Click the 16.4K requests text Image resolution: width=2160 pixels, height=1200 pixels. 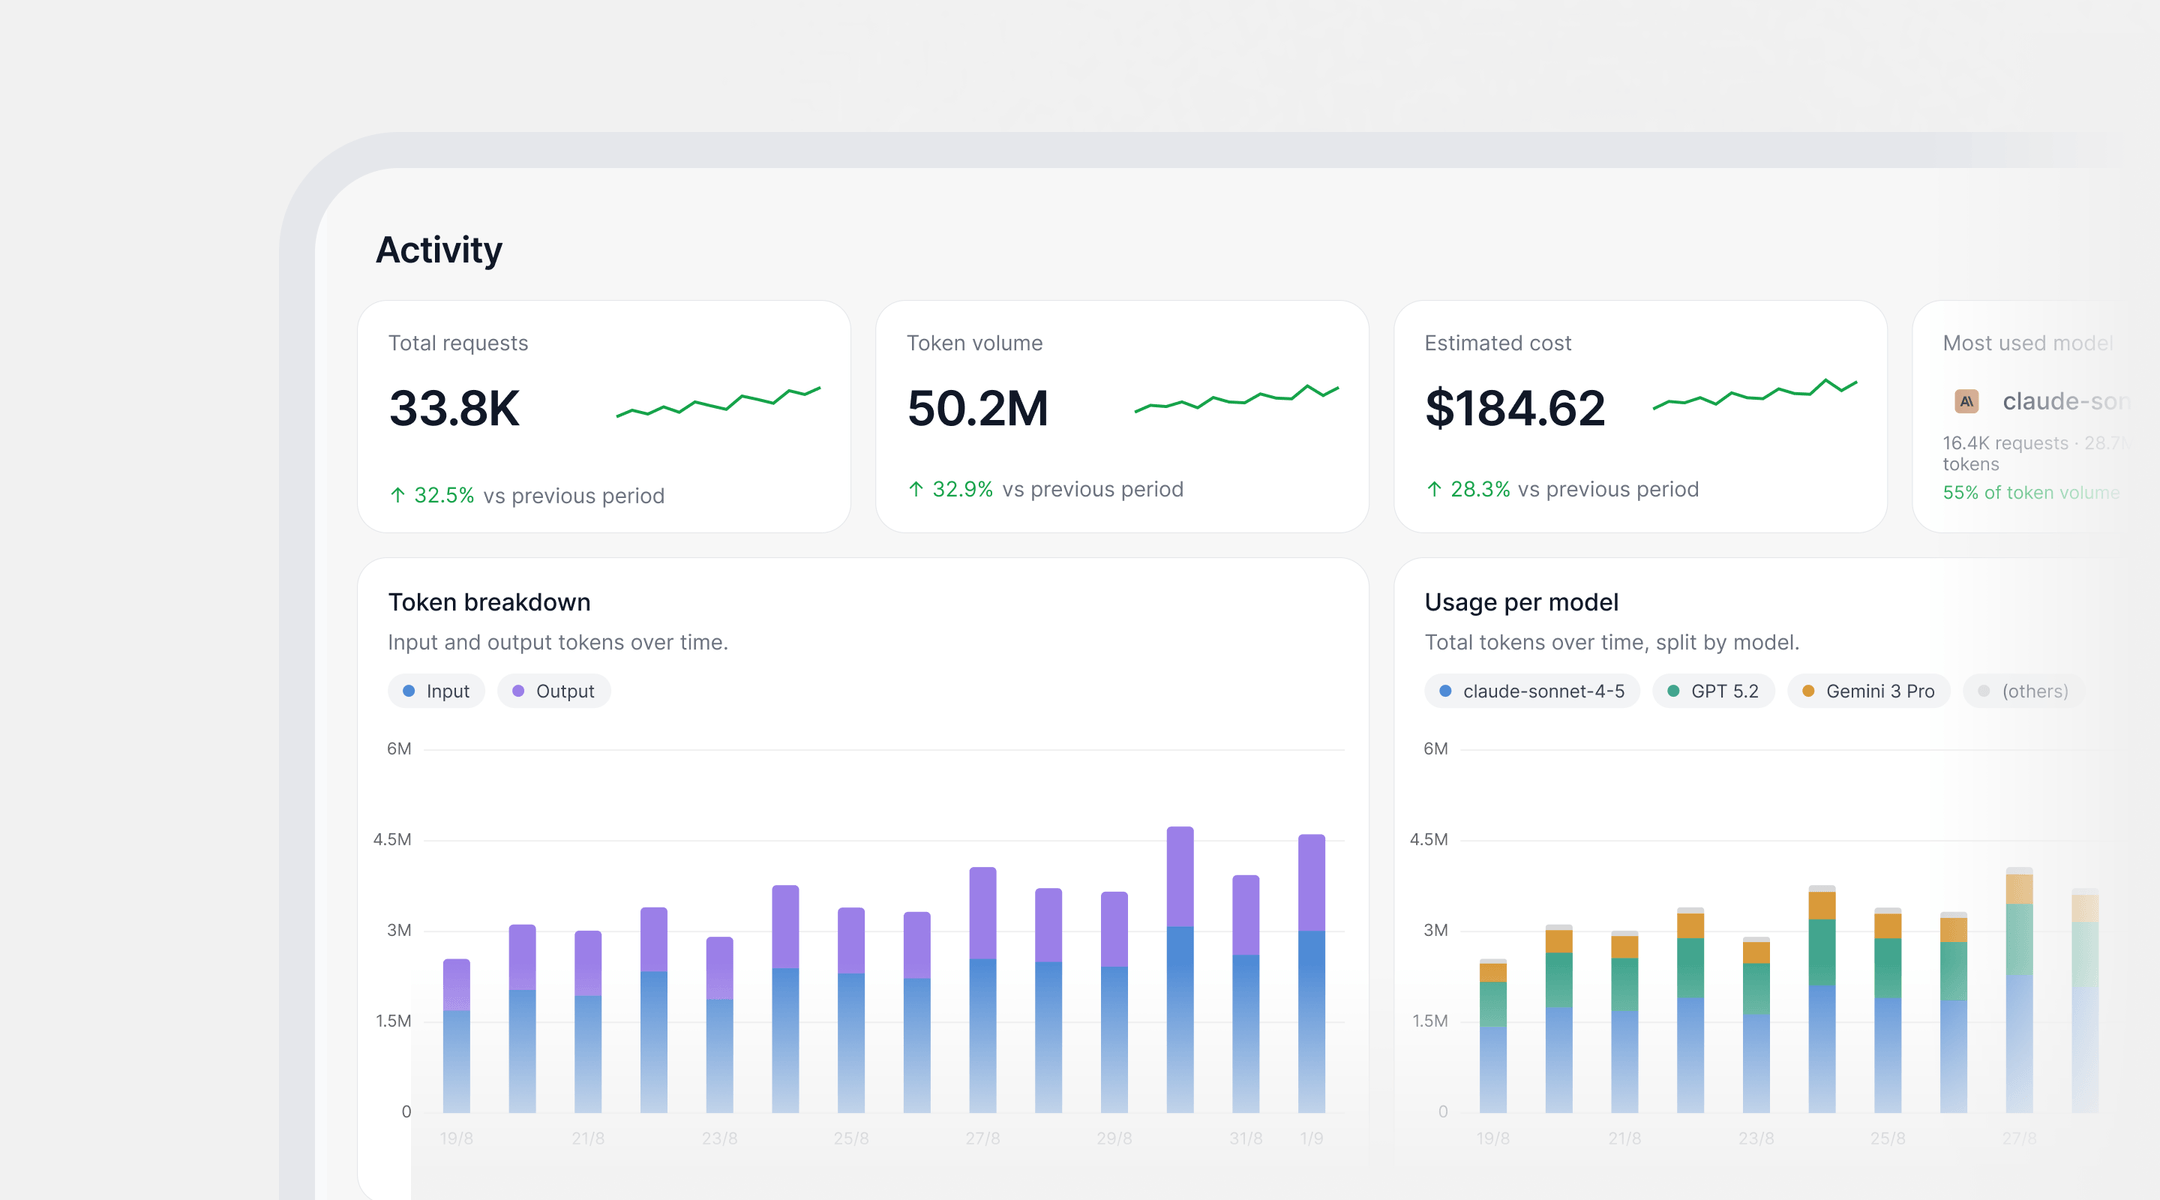tap(2005, 443)
